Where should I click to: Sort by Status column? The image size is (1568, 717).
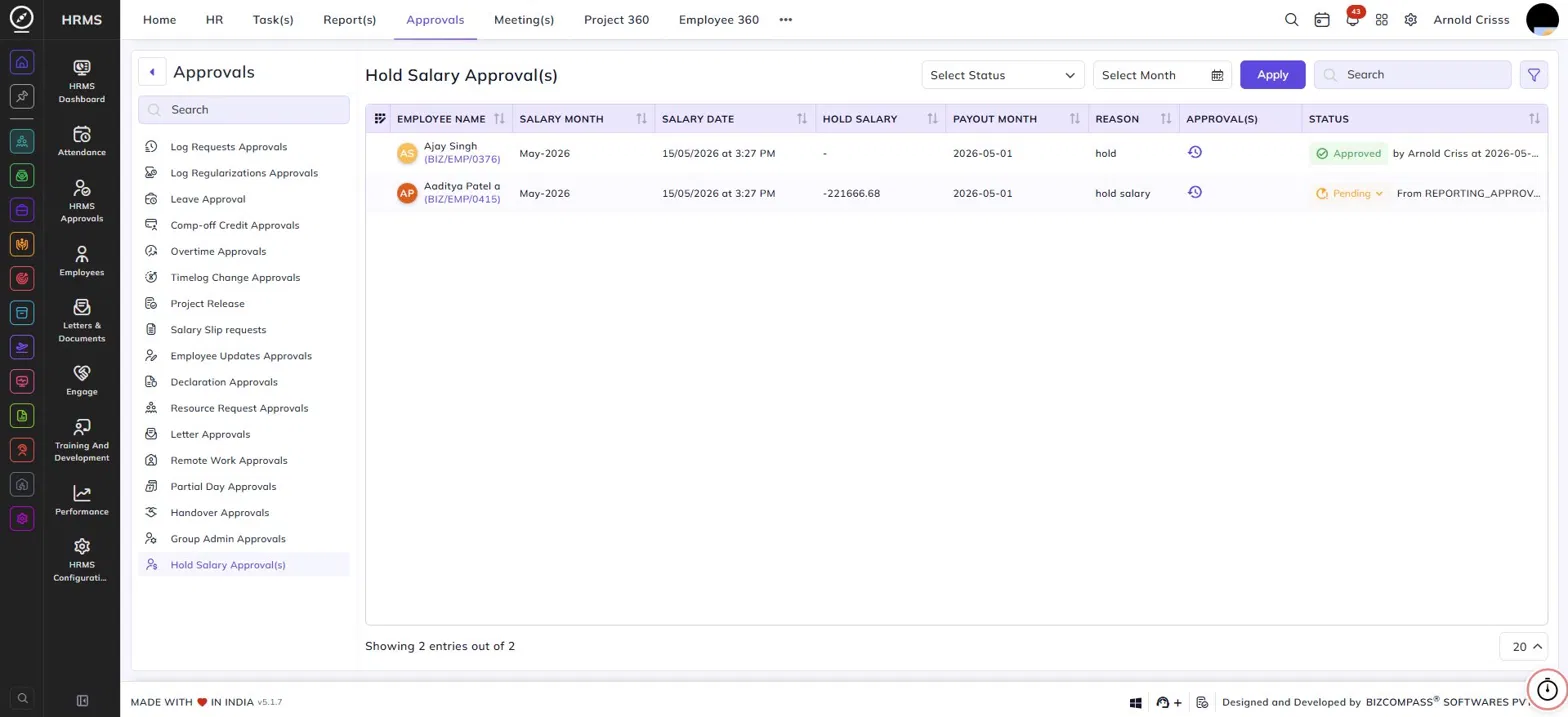click(1534, 119)
